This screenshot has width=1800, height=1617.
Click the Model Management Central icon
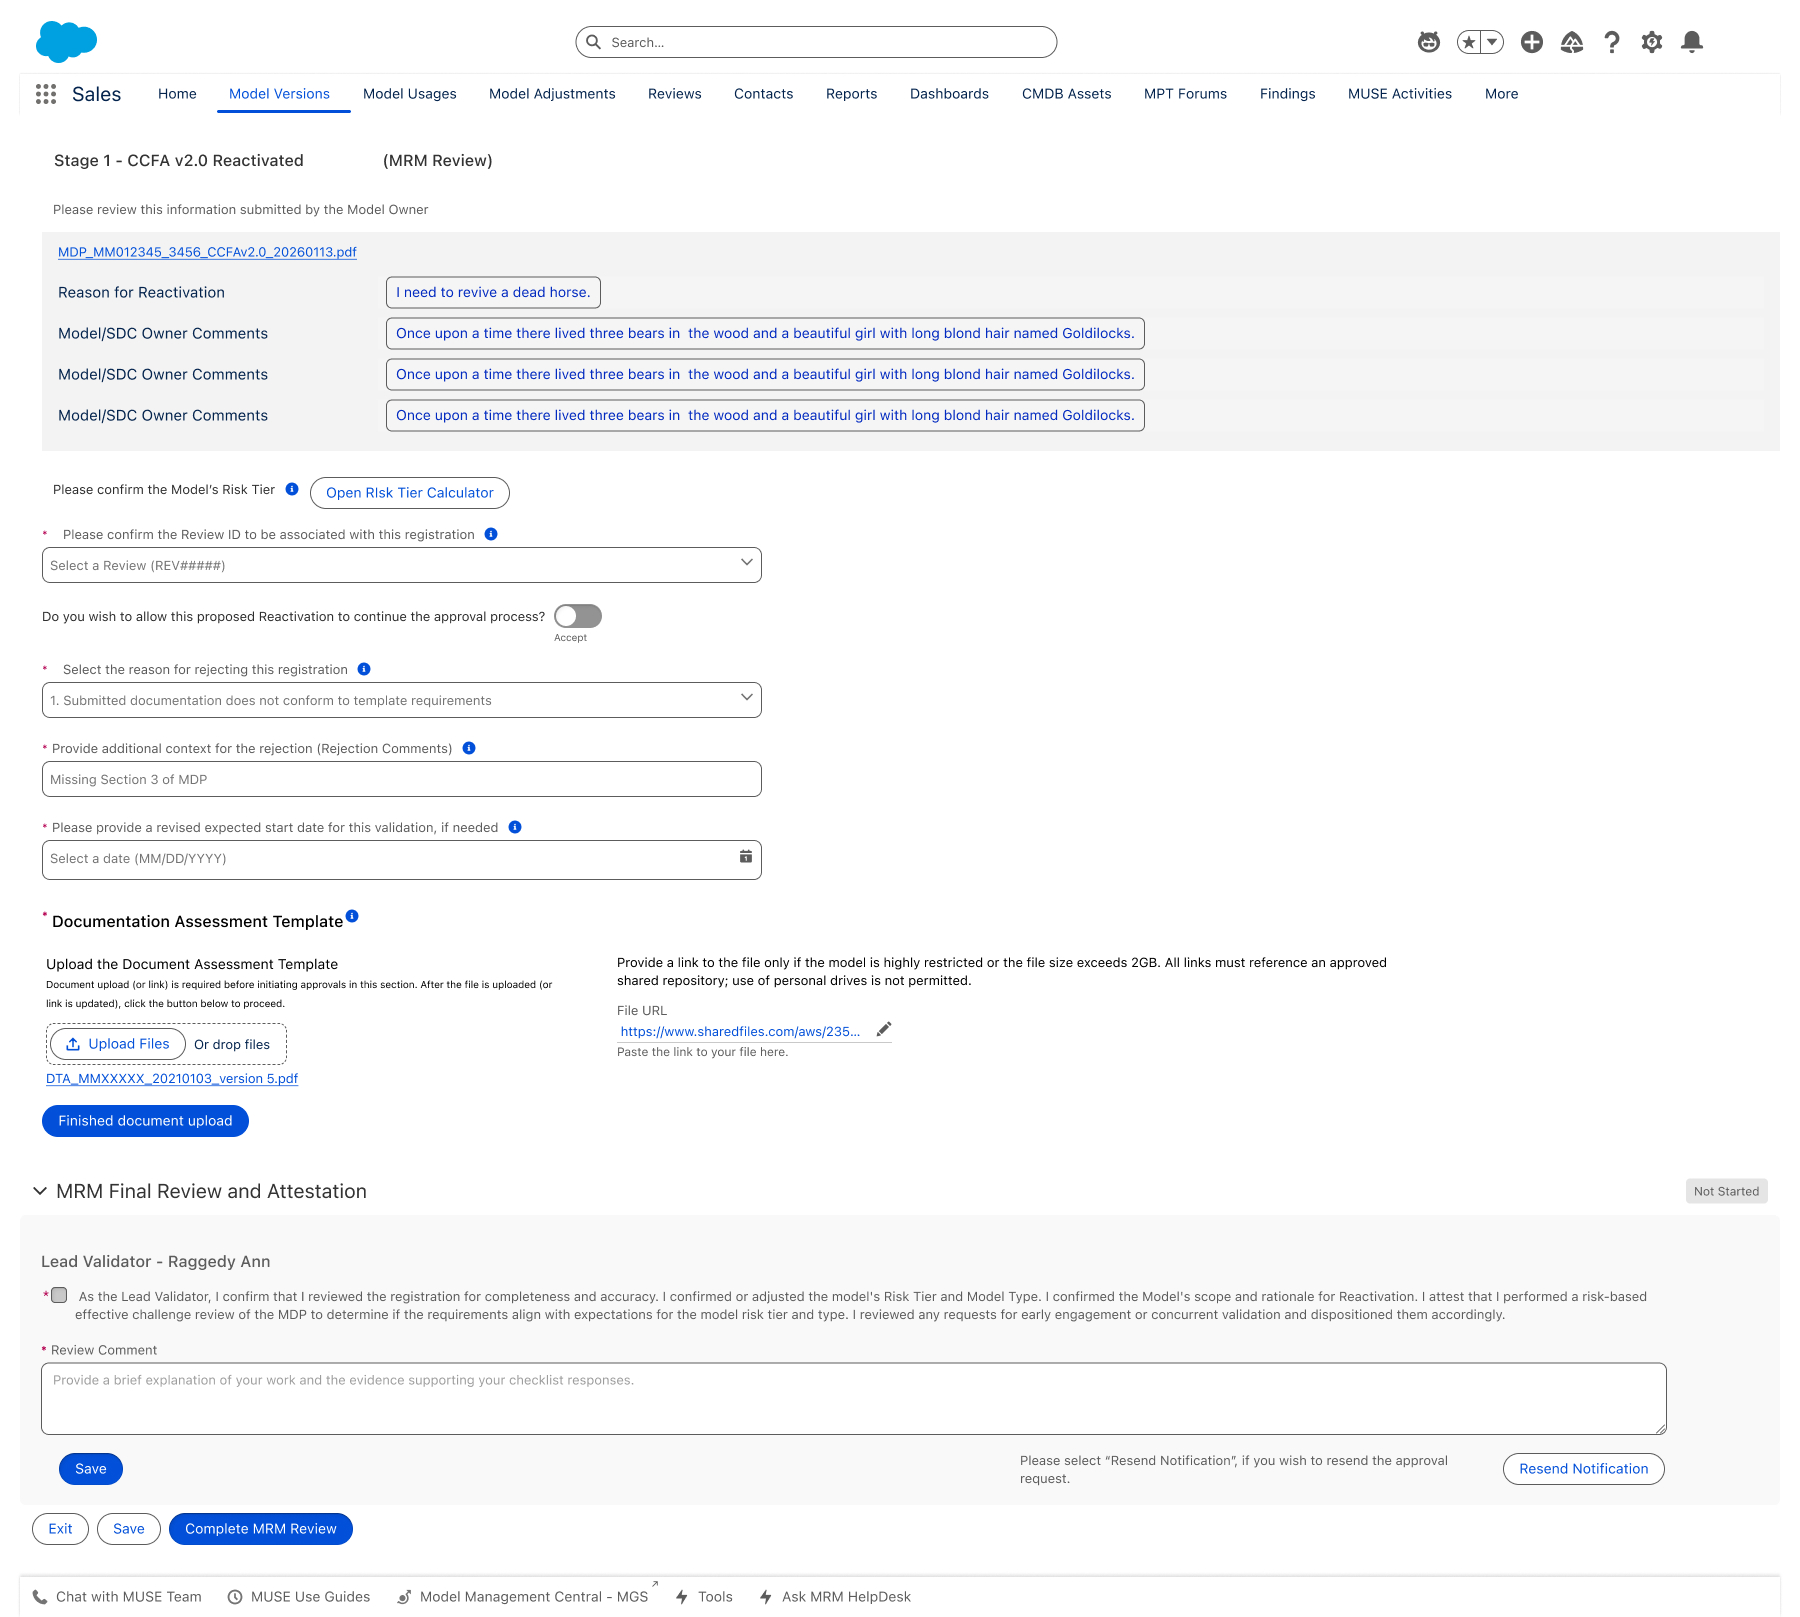[404, 1597]
